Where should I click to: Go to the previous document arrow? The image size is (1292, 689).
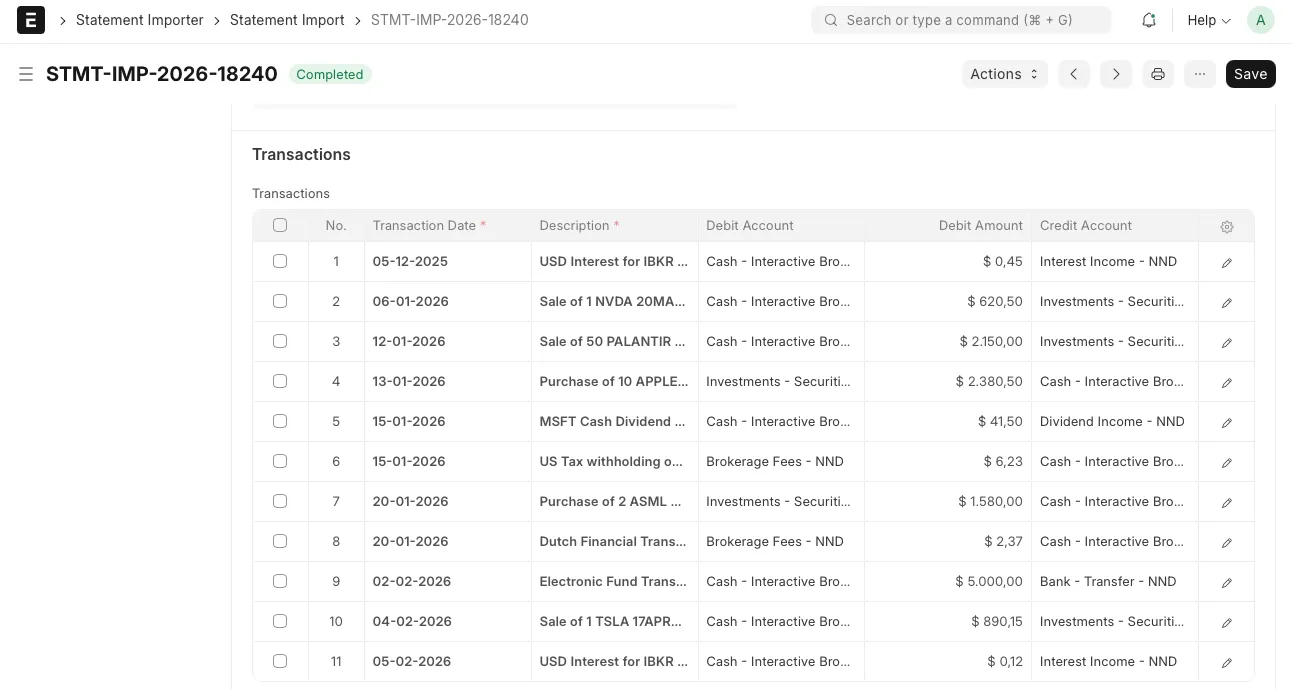coord(1073,74)
